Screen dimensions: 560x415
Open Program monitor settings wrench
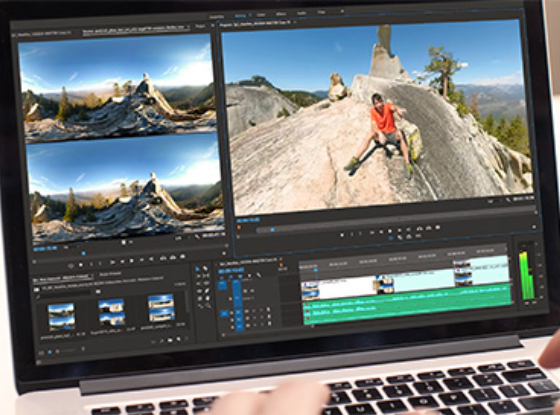pyautogui.click(x=508, y=200)
